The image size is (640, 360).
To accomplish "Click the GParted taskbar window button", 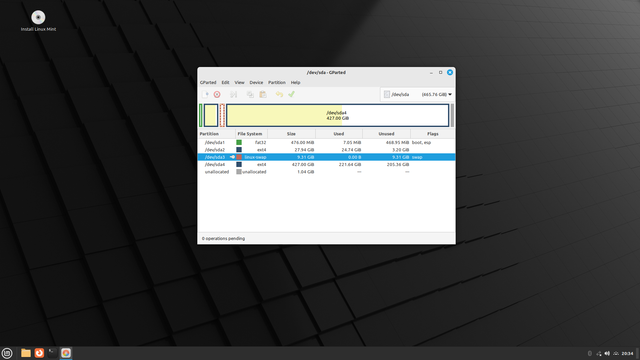I will coord(66,353).
